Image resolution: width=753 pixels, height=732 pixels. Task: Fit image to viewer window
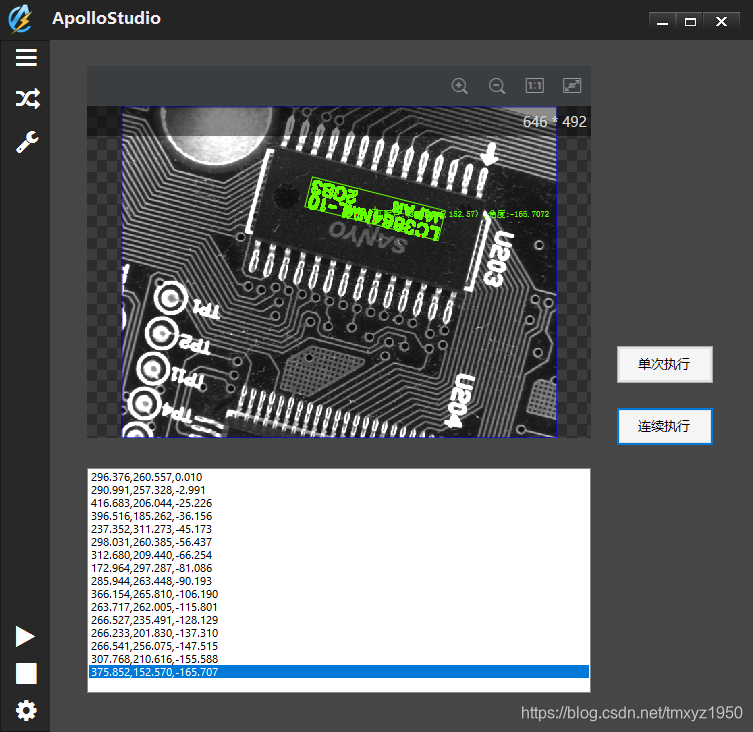click(x=572, y=86)
